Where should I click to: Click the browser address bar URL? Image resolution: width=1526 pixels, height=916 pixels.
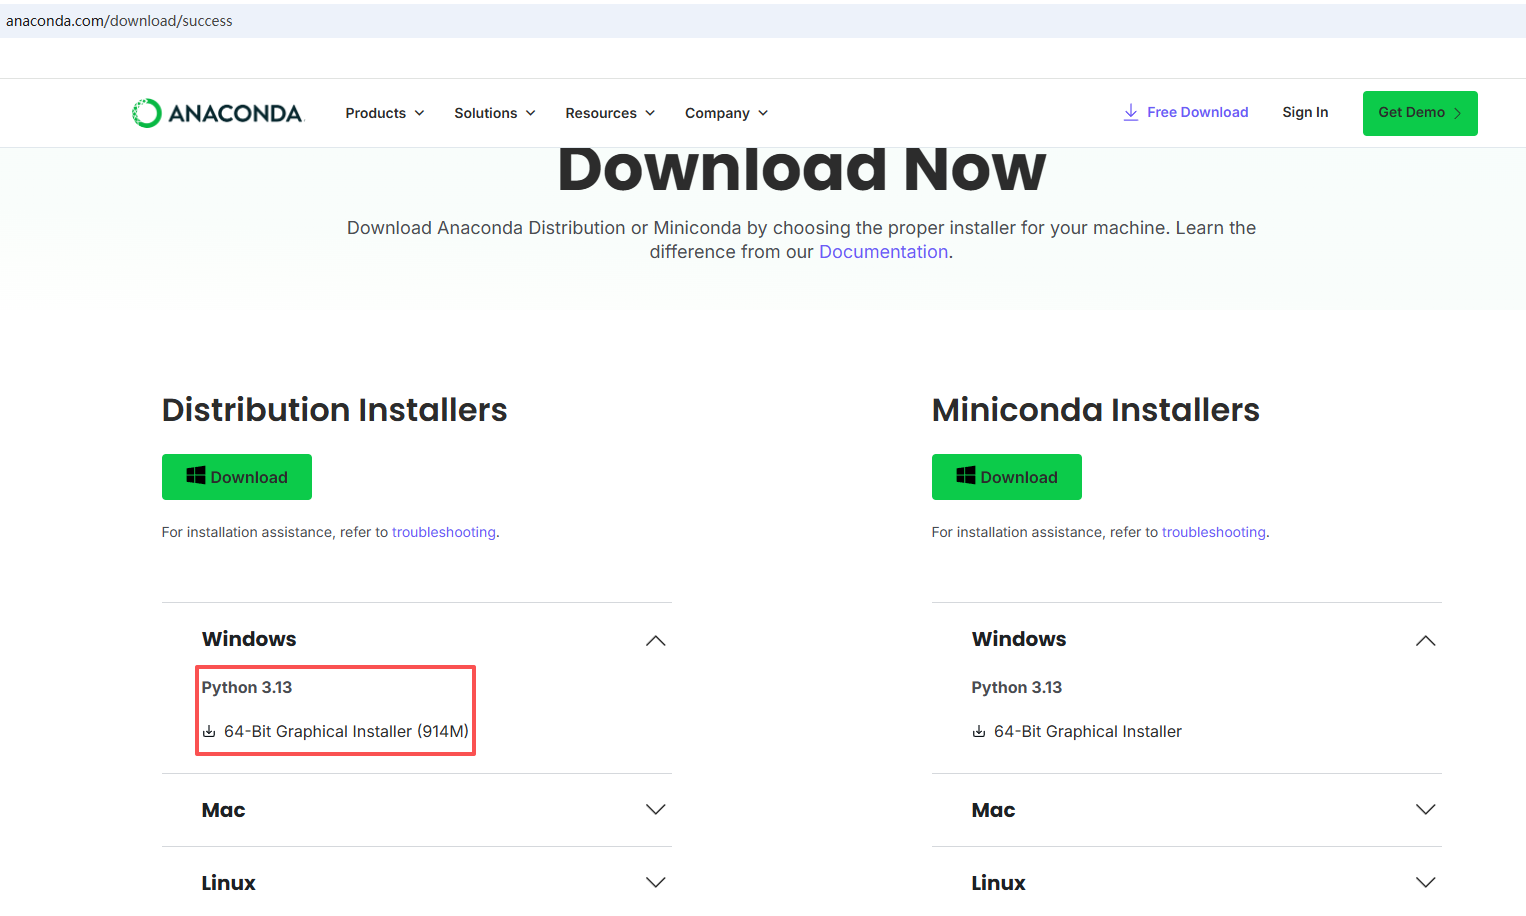click(119, 21)
